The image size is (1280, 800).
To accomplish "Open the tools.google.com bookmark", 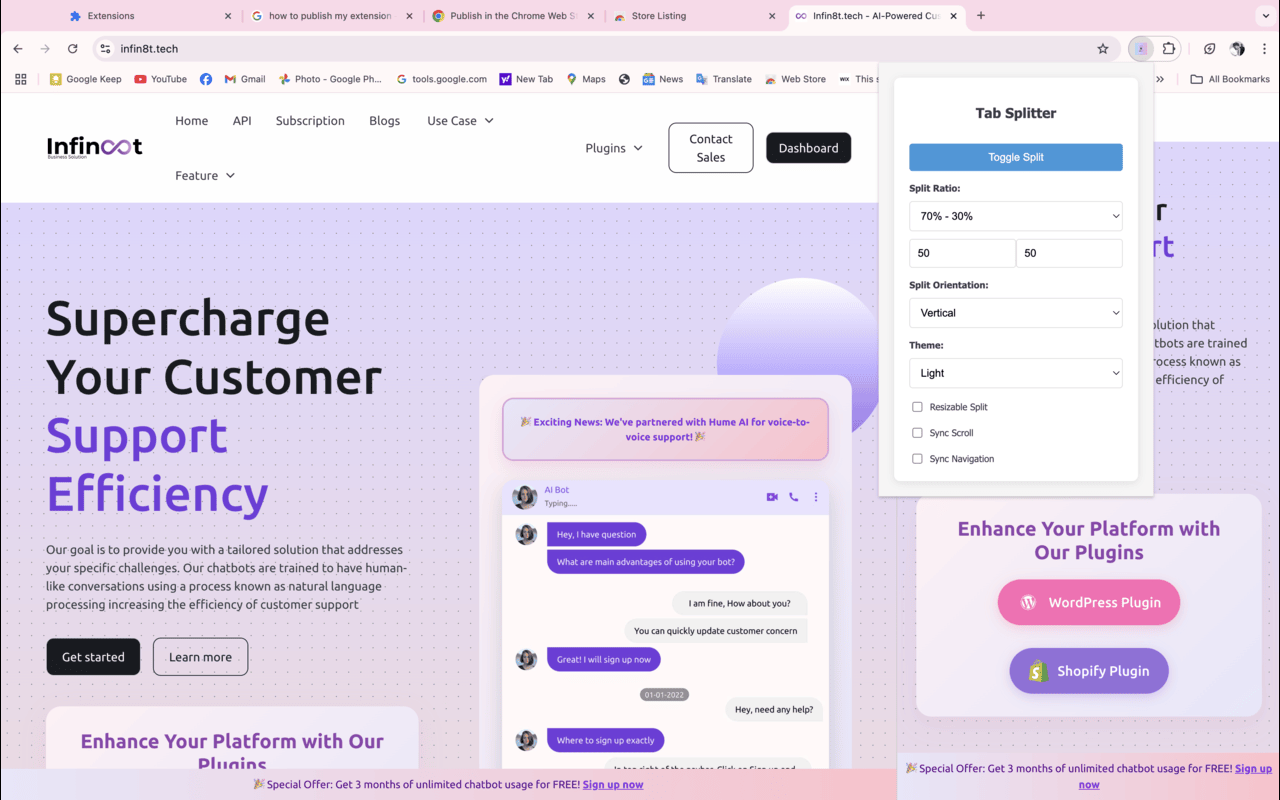I will pos(441,79).
